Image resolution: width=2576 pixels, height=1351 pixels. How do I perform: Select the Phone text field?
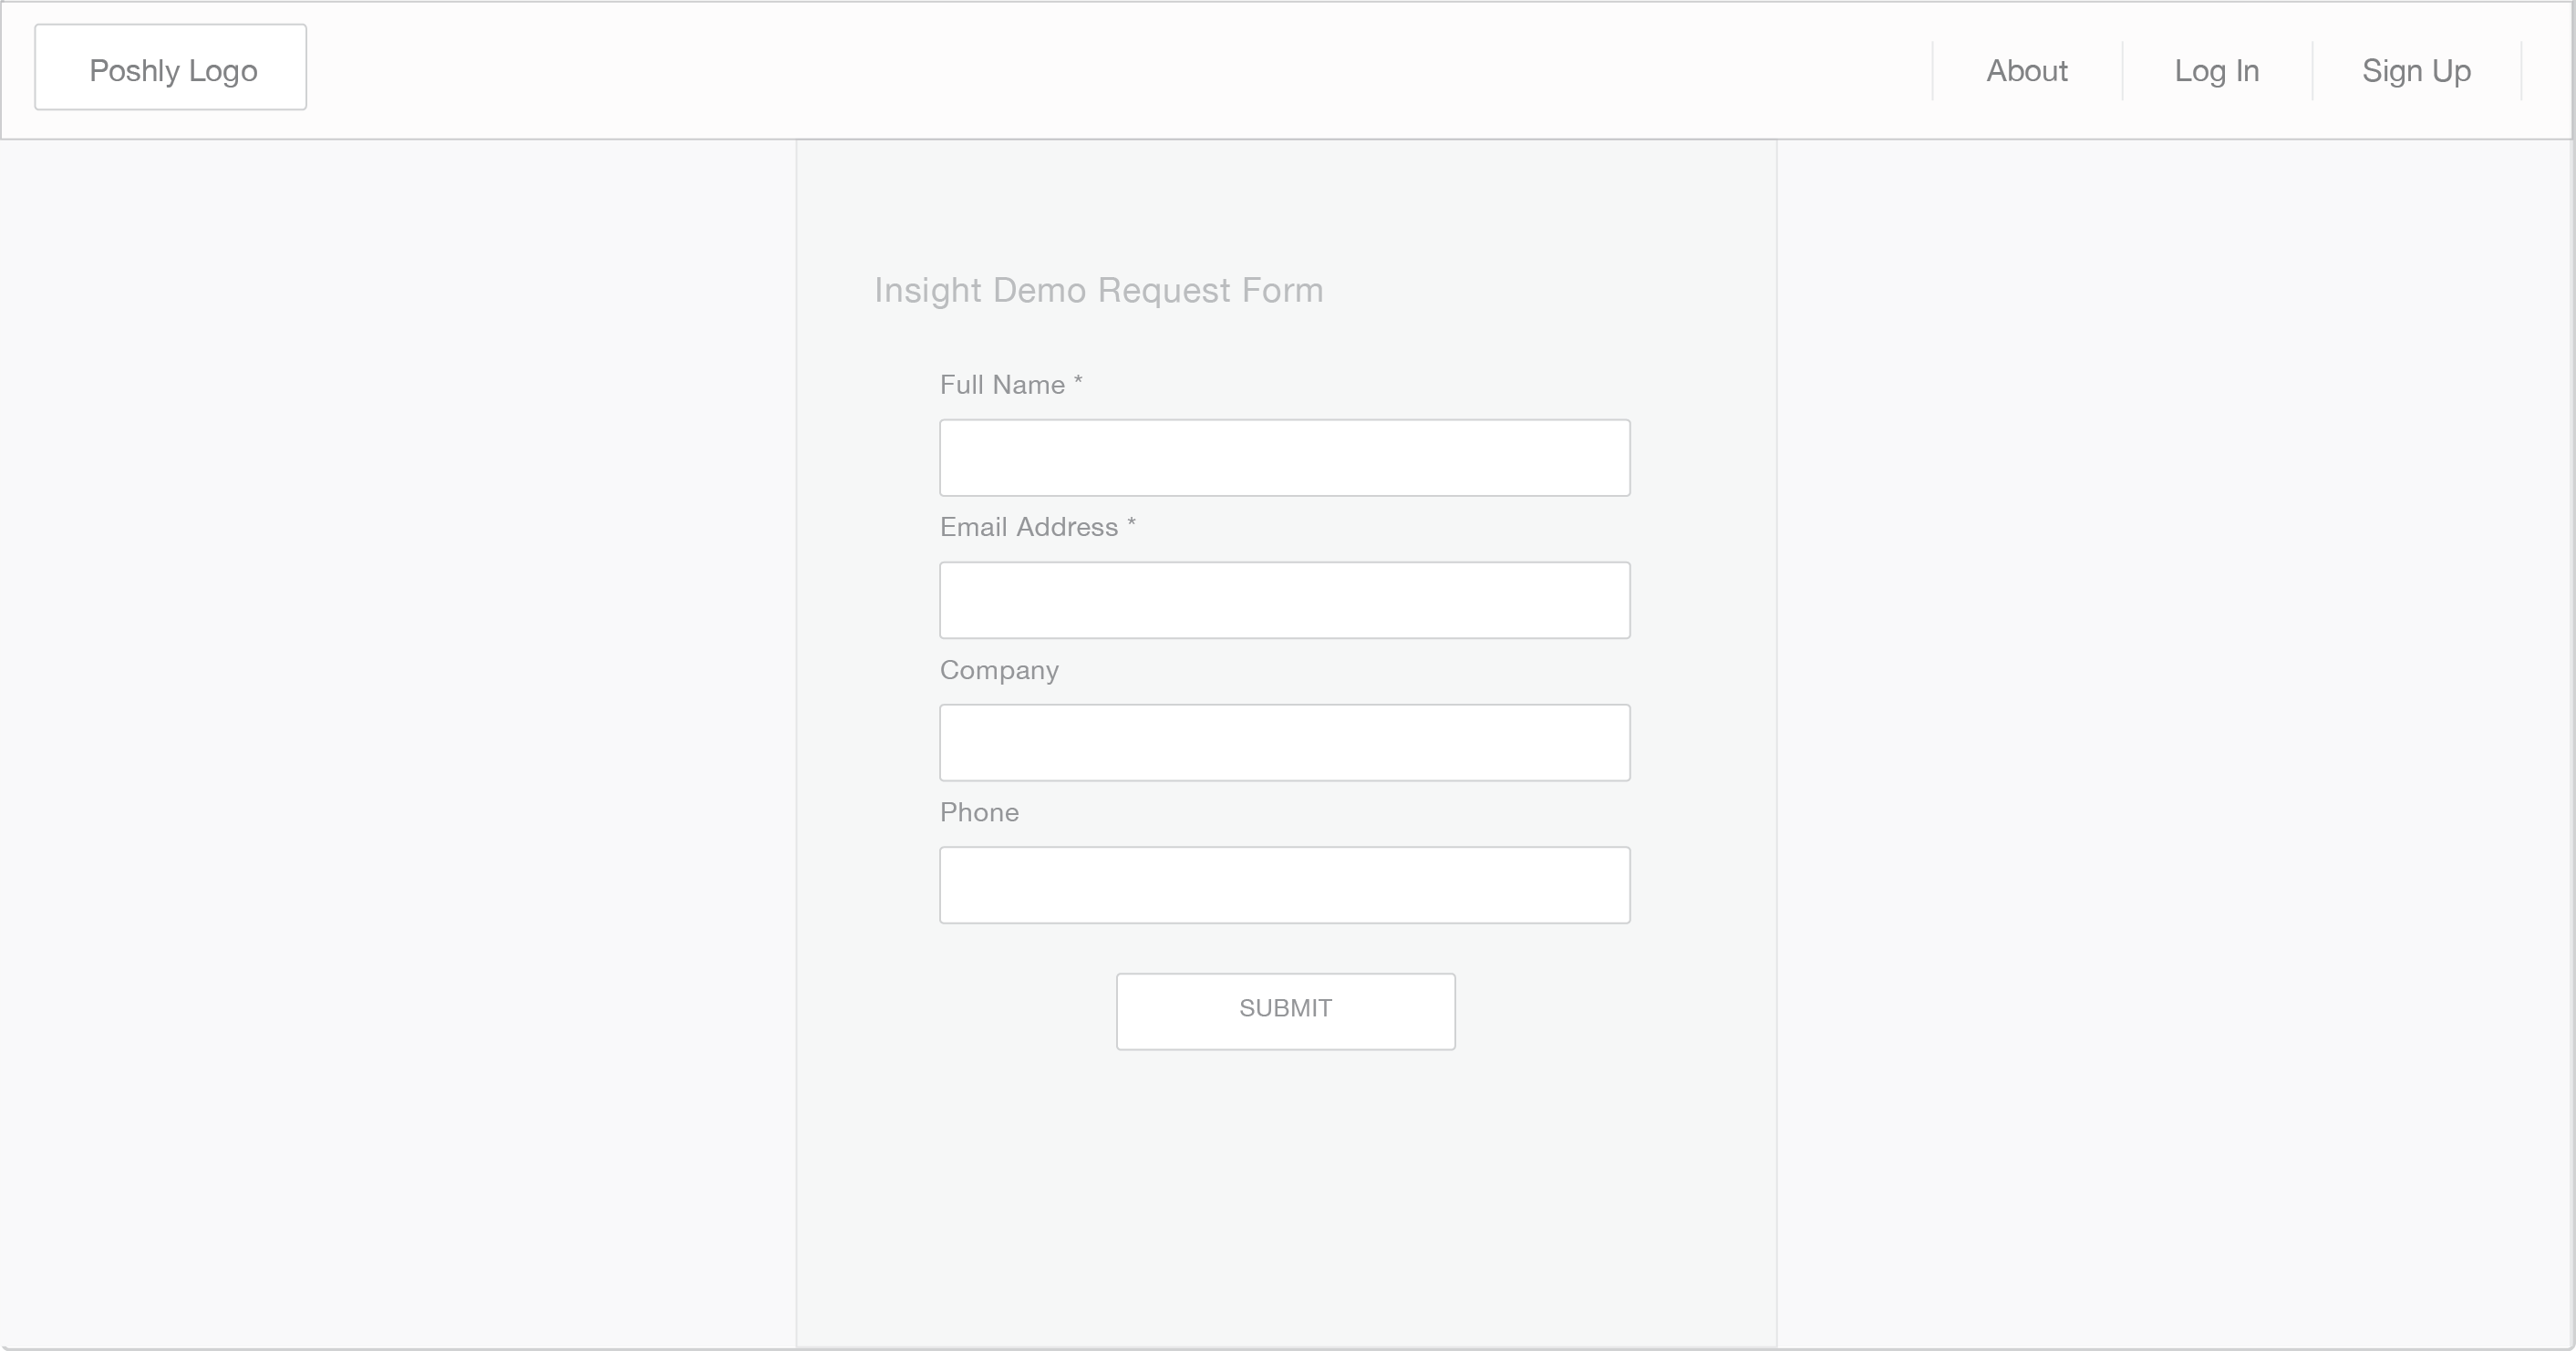[x=1285, y=885]
